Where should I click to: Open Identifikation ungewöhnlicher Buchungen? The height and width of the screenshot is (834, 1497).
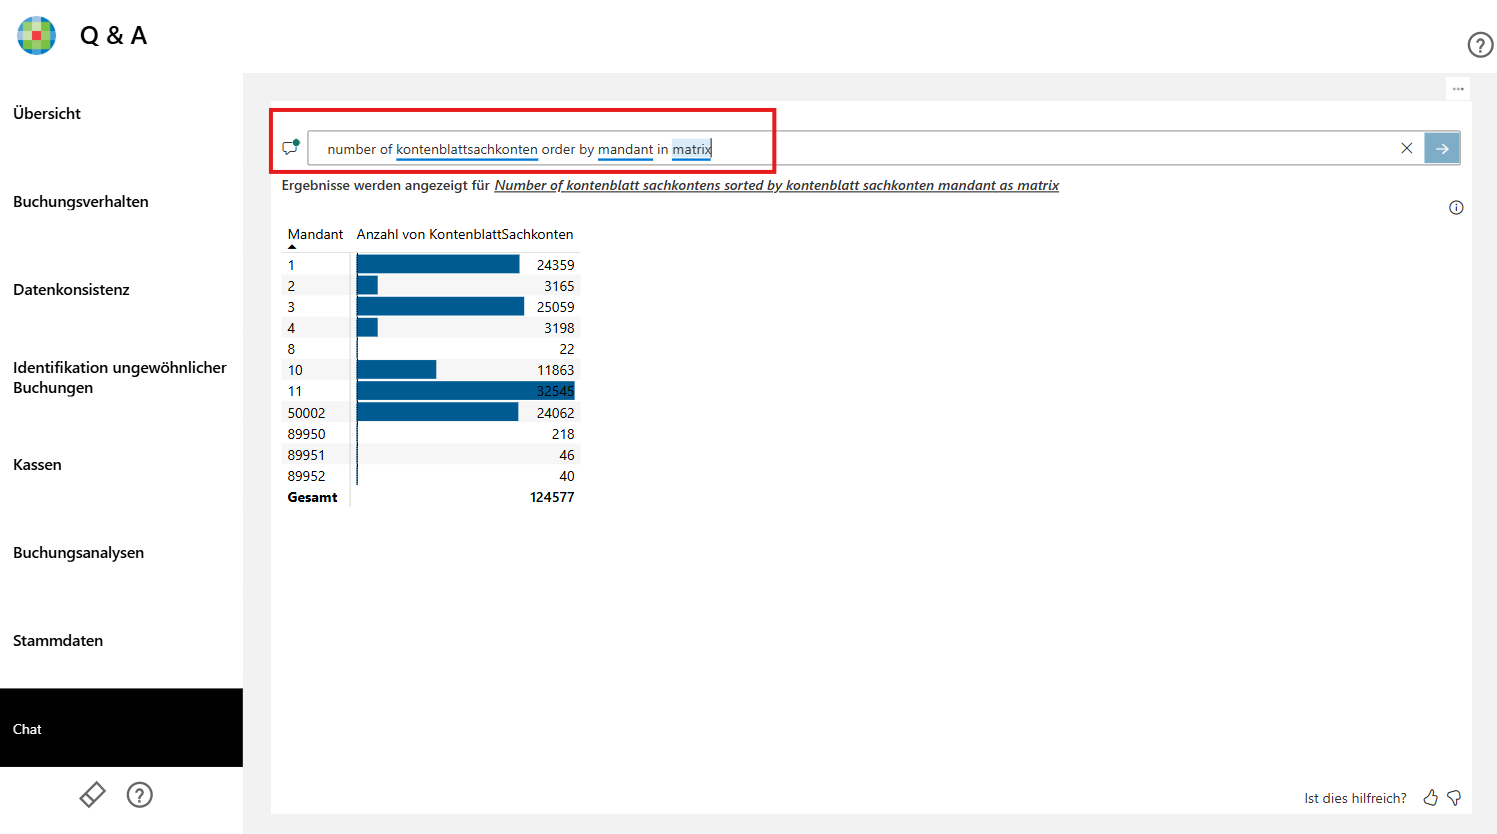coord(120,377)
